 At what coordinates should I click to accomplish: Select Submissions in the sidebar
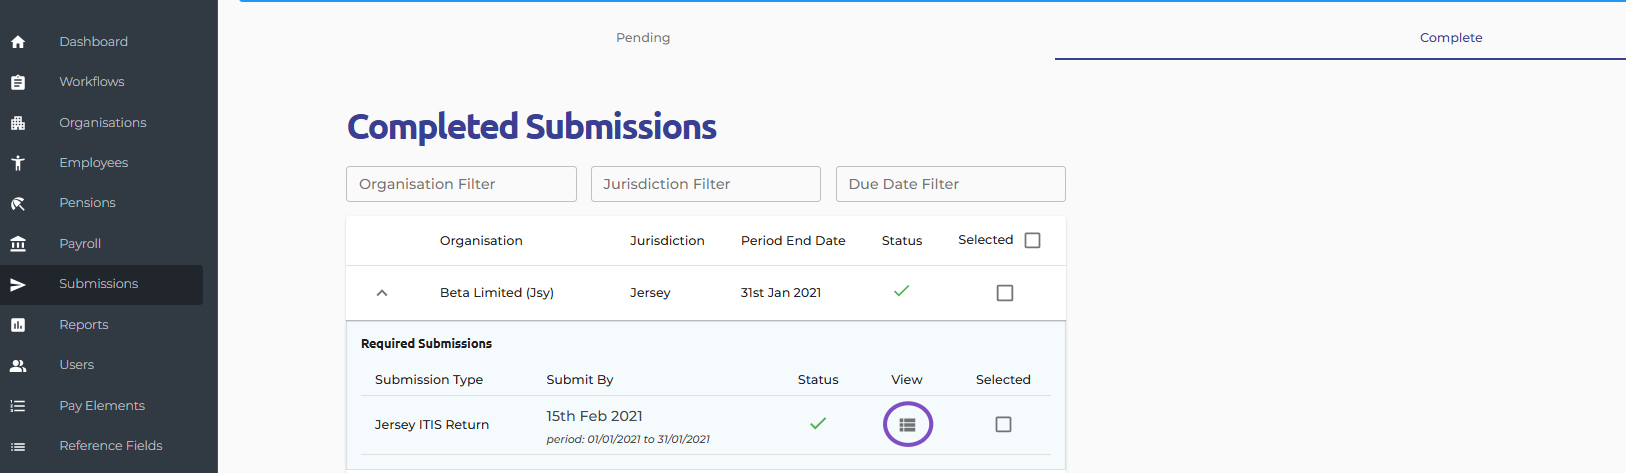(101, 285)
